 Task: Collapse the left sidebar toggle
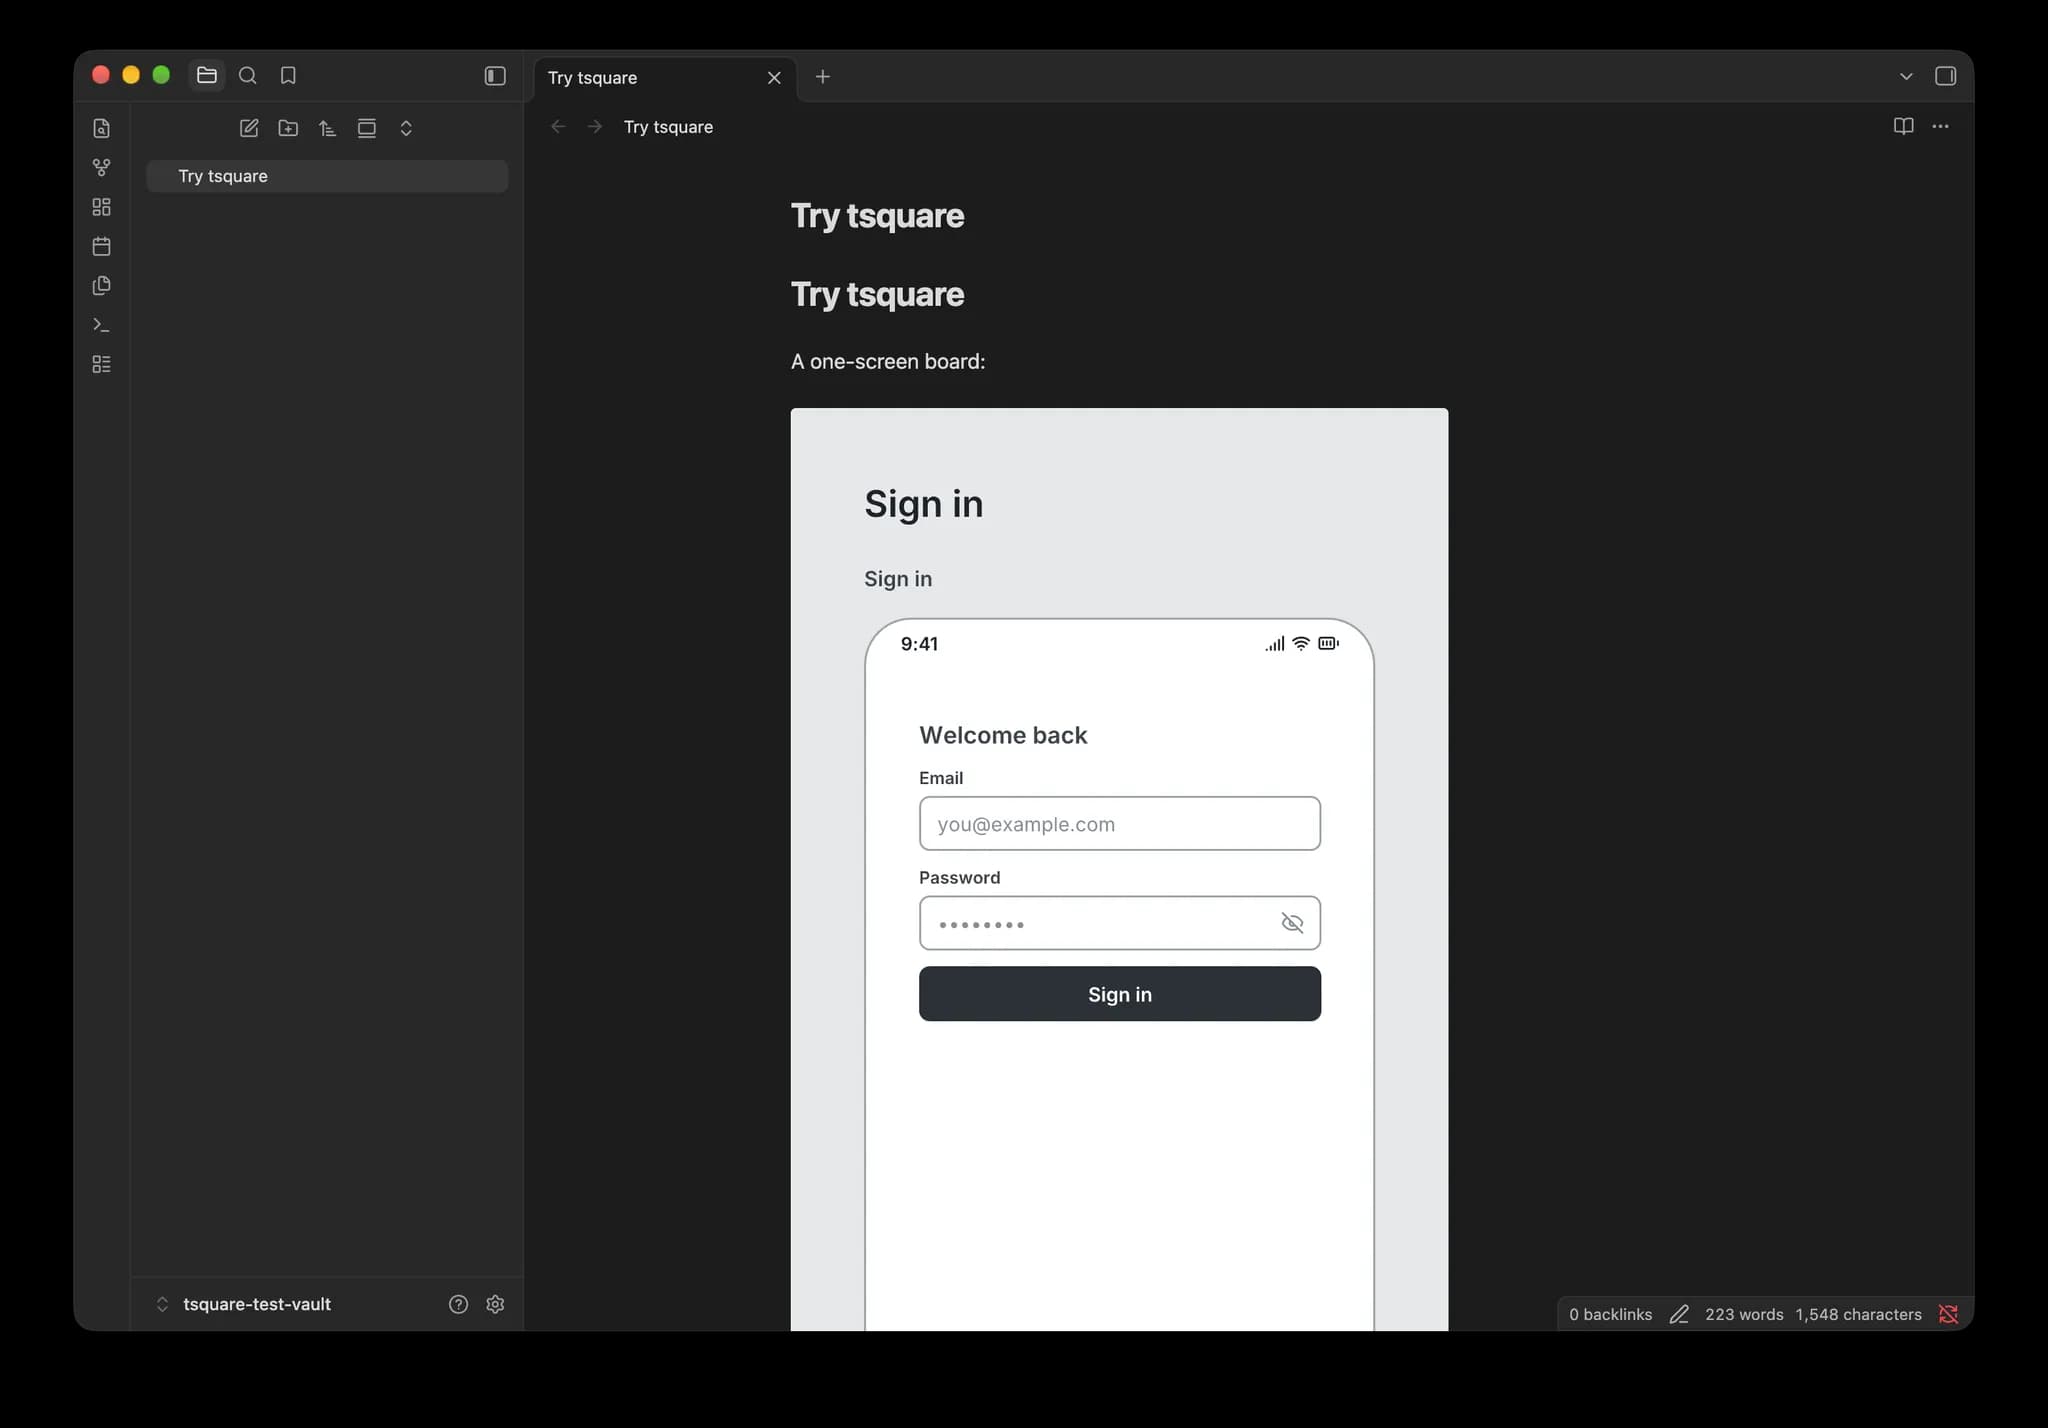coord(495,76)
